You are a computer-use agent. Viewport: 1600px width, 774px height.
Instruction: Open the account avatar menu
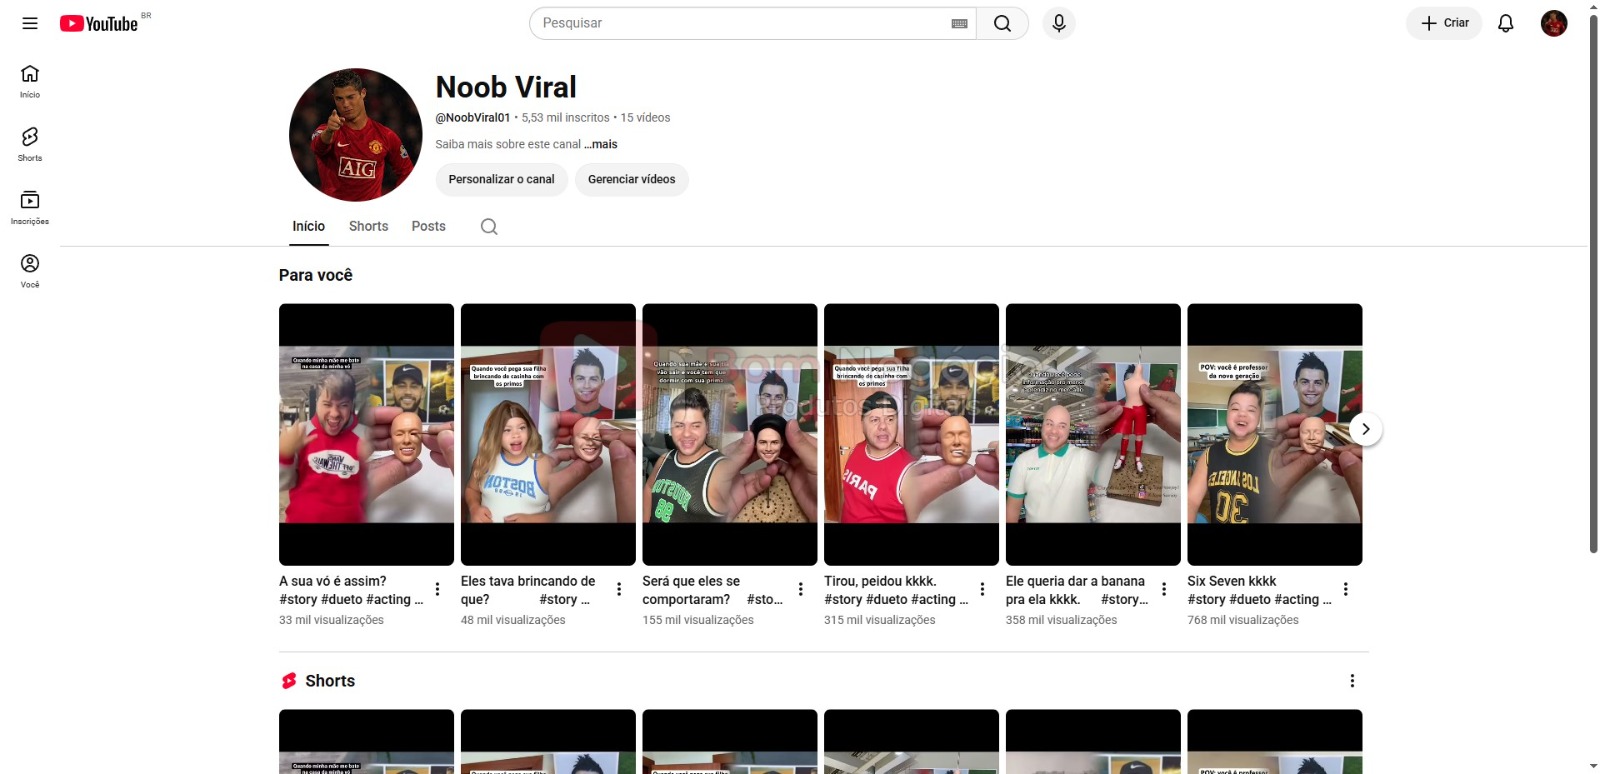coord(1554,23)
